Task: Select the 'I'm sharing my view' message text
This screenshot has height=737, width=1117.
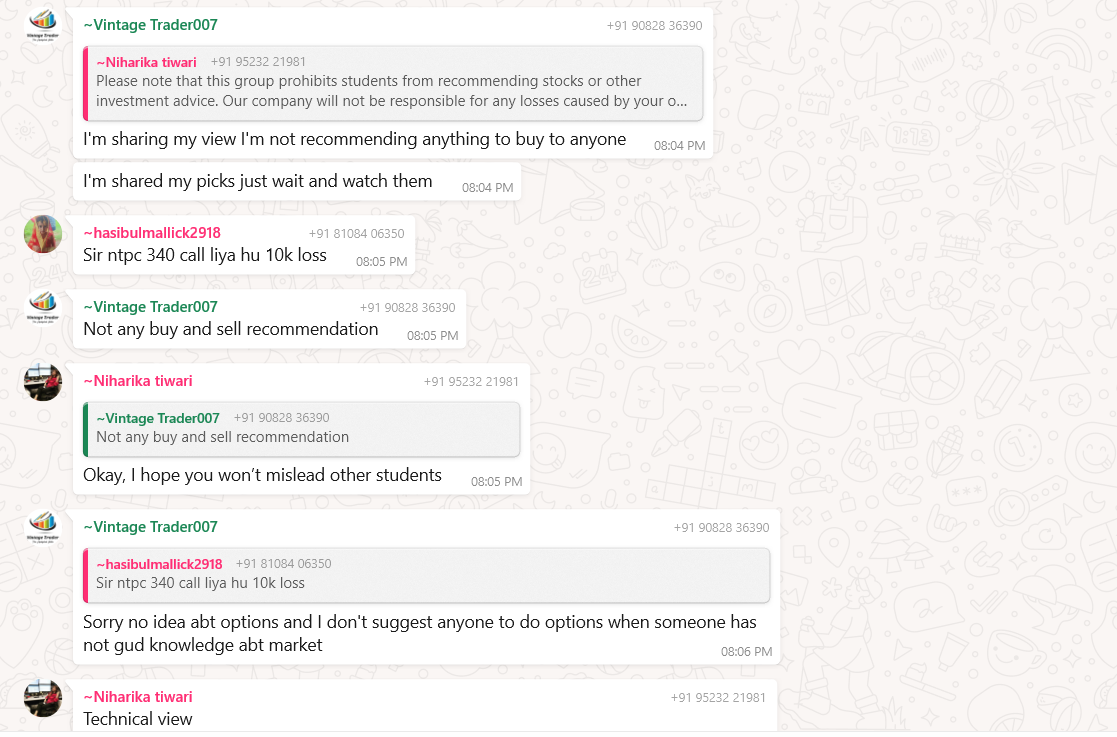Action: pos(354,139)
